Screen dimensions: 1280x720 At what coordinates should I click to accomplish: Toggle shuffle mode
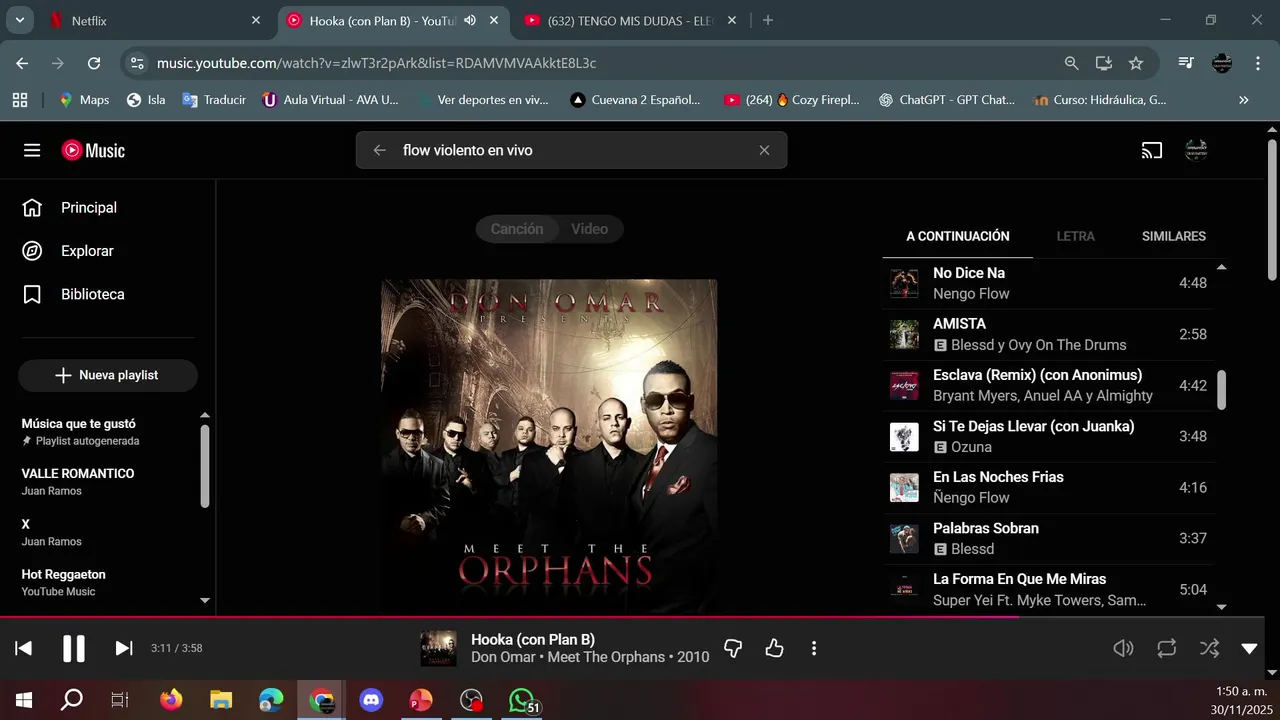click(1209, 648)
